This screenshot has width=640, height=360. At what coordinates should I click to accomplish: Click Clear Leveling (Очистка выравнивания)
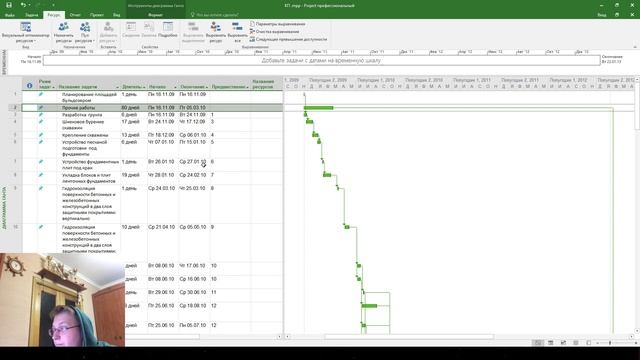pyautogui.click(x=274, y=31)
